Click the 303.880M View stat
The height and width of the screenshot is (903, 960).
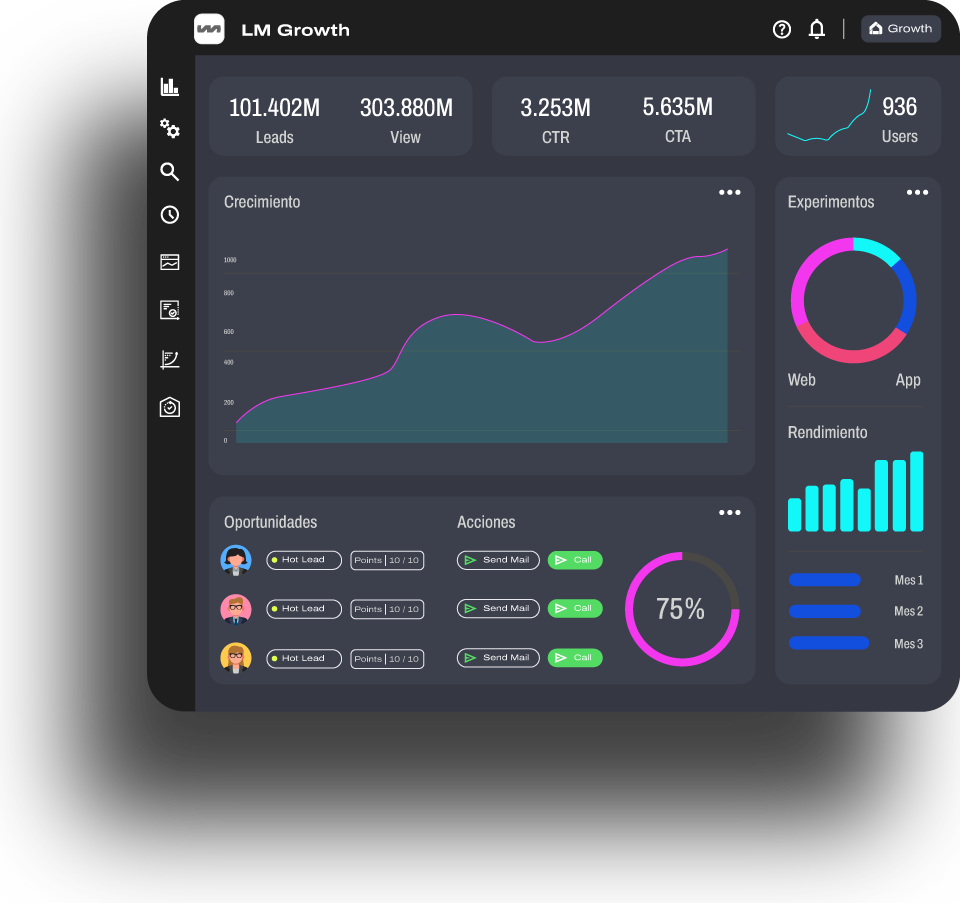click(406, 120)
